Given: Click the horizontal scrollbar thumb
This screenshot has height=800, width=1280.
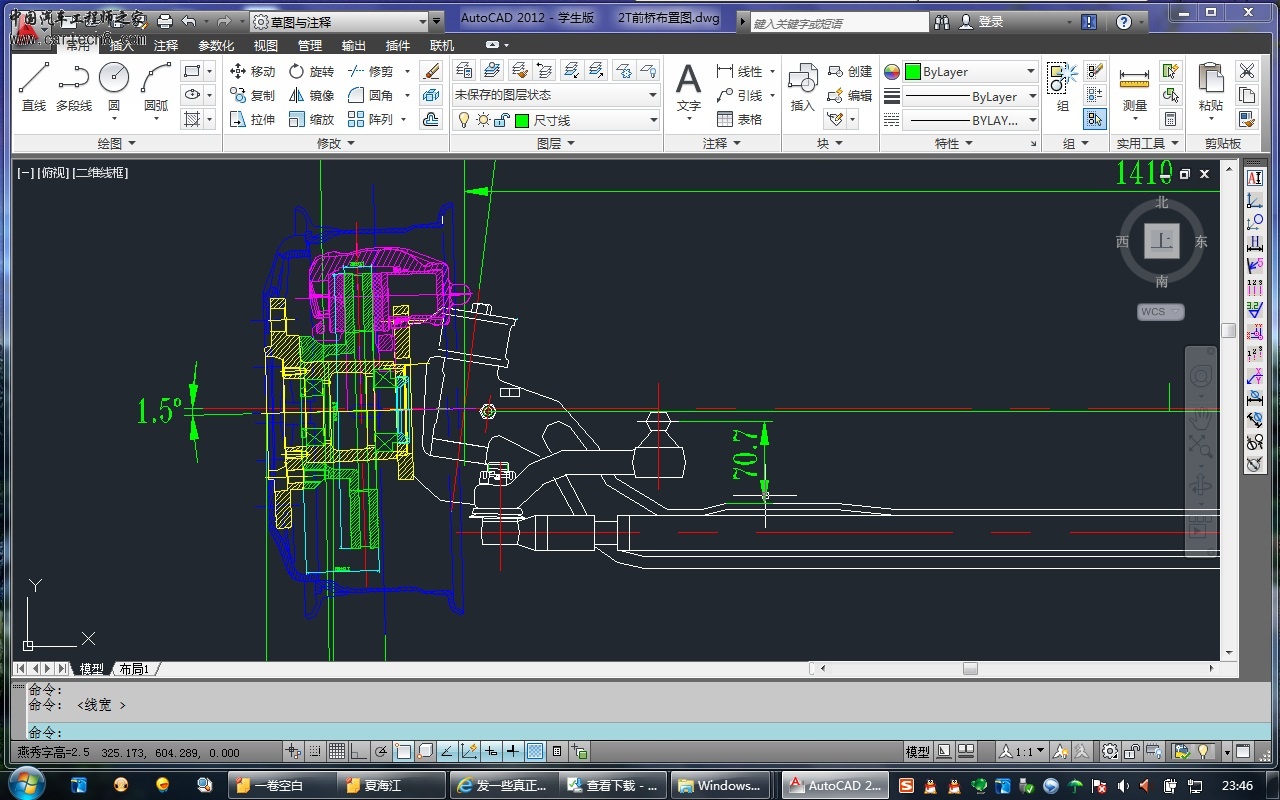Looking at the screenshot, I should click(x=969, y=668).
